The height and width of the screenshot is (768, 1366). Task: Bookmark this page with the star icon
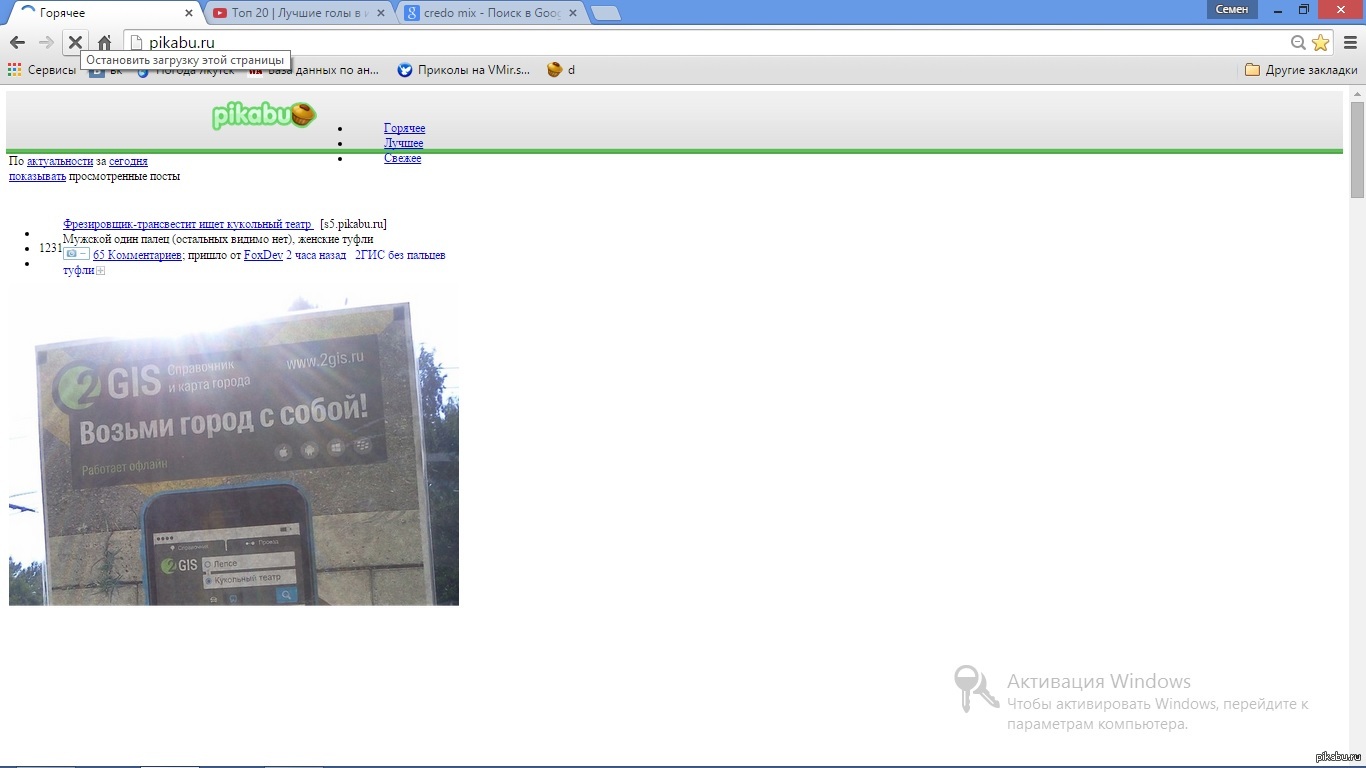pyautogui.click(x=1321, y=42)
